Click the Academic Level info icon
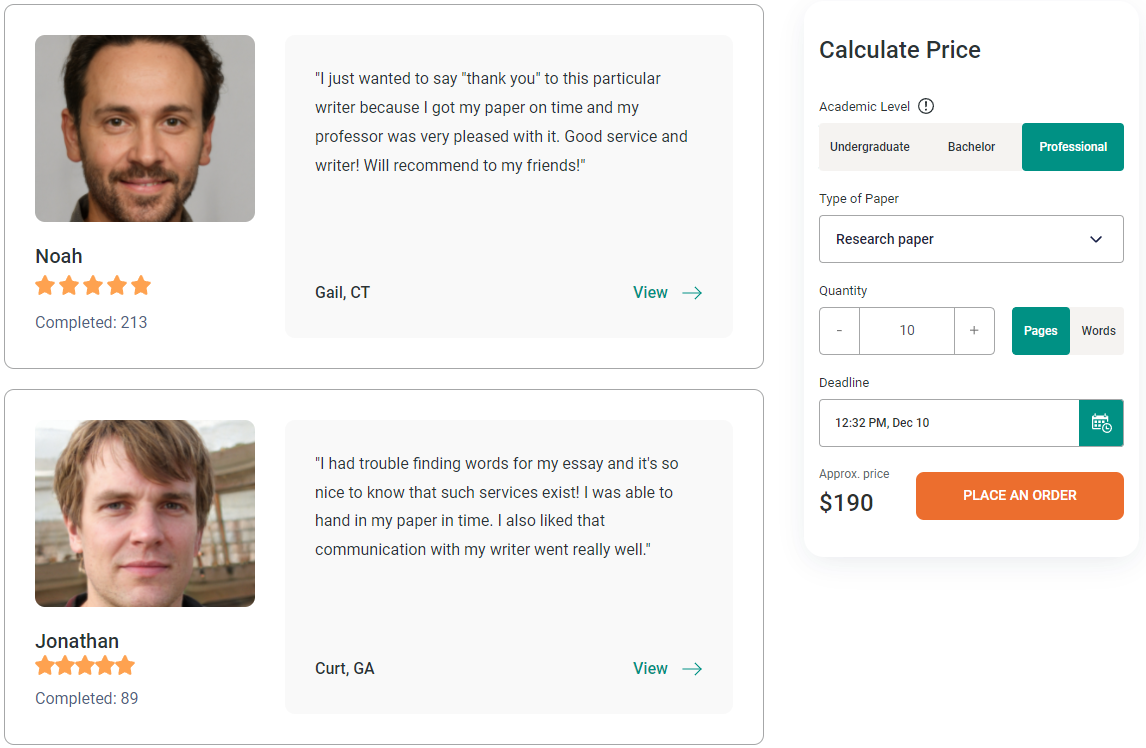 click(x=926, y=107)
